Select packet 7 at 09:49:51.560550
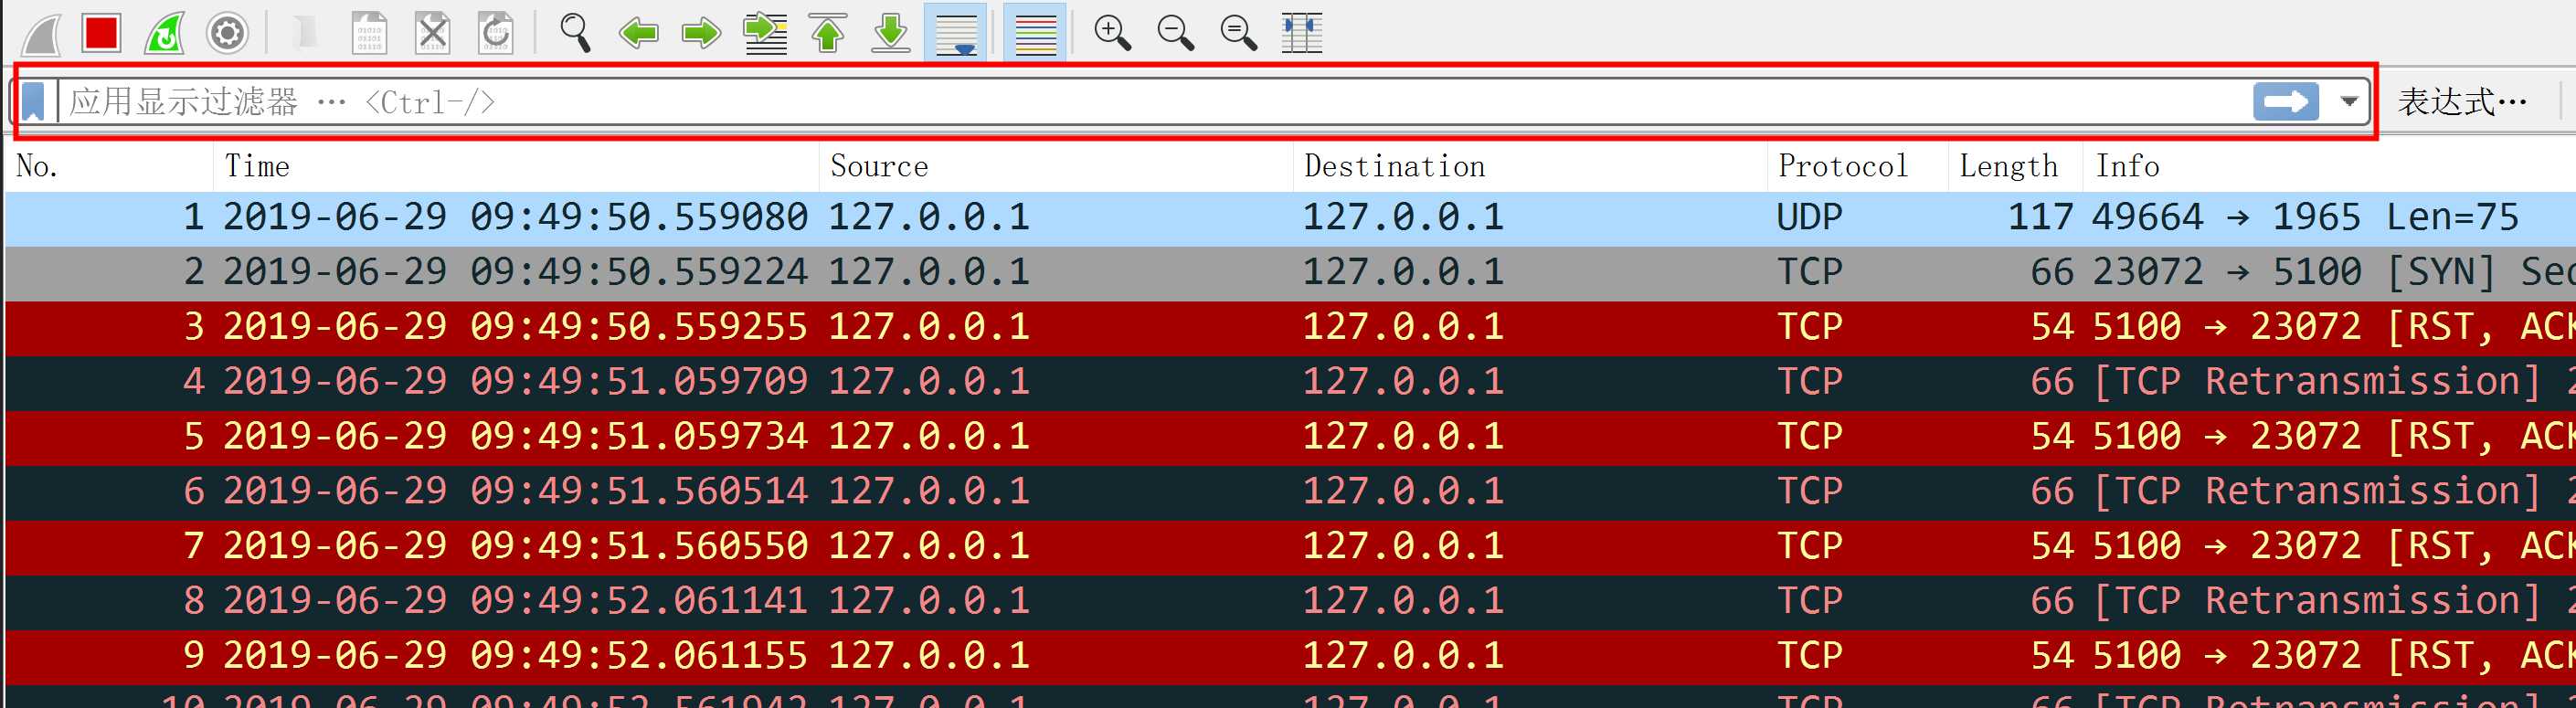Screen dimensions: 2576x708 1290,547
